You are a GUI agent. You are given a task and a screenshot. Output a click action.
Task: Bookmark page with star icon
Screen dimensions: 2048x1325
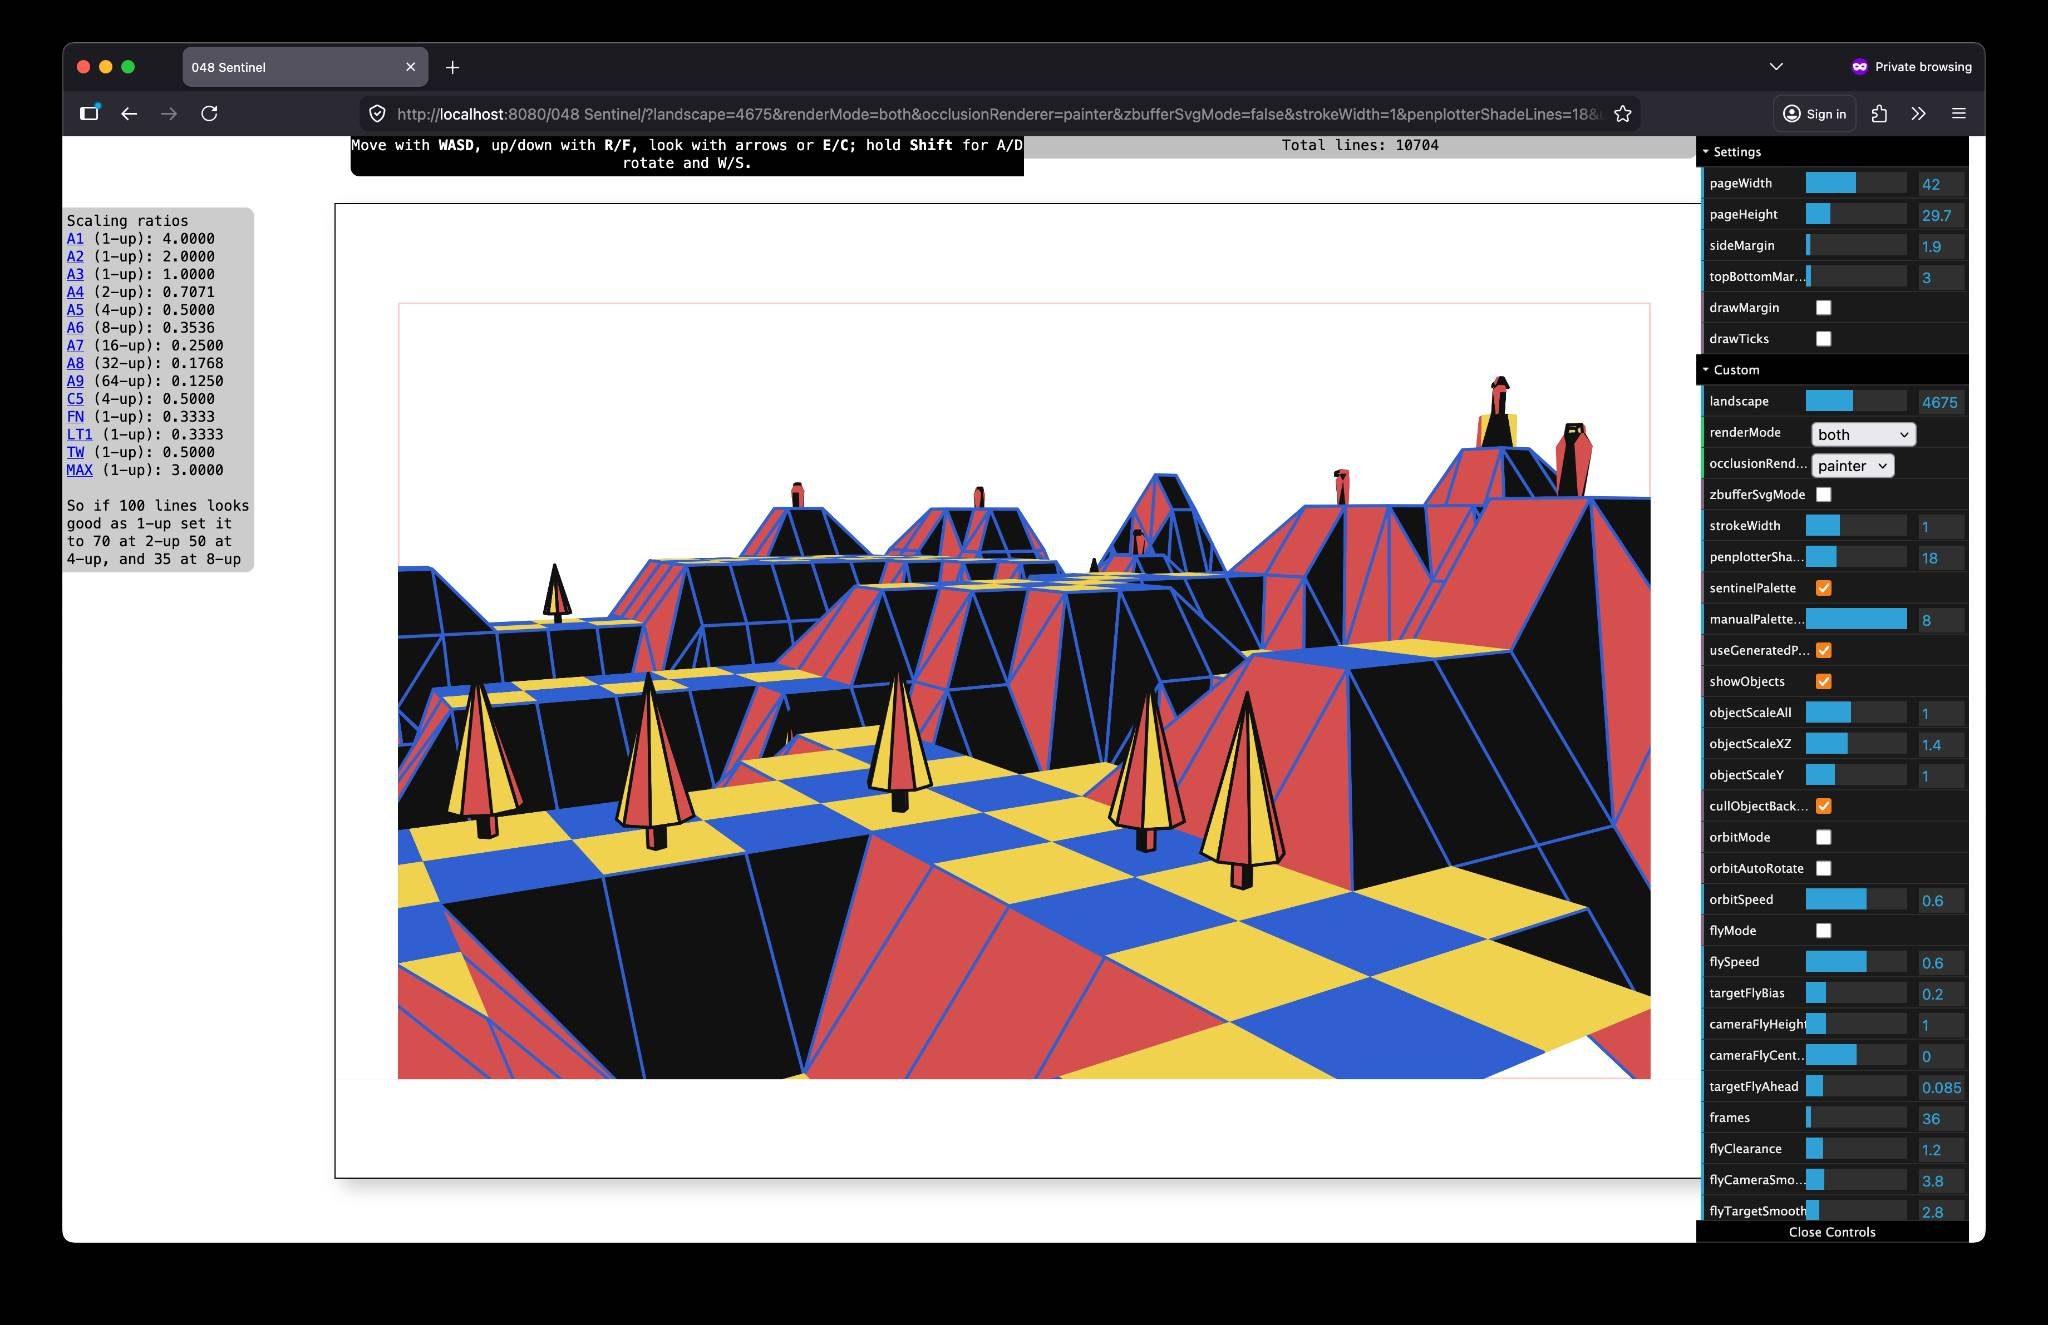click(1622, 114)
